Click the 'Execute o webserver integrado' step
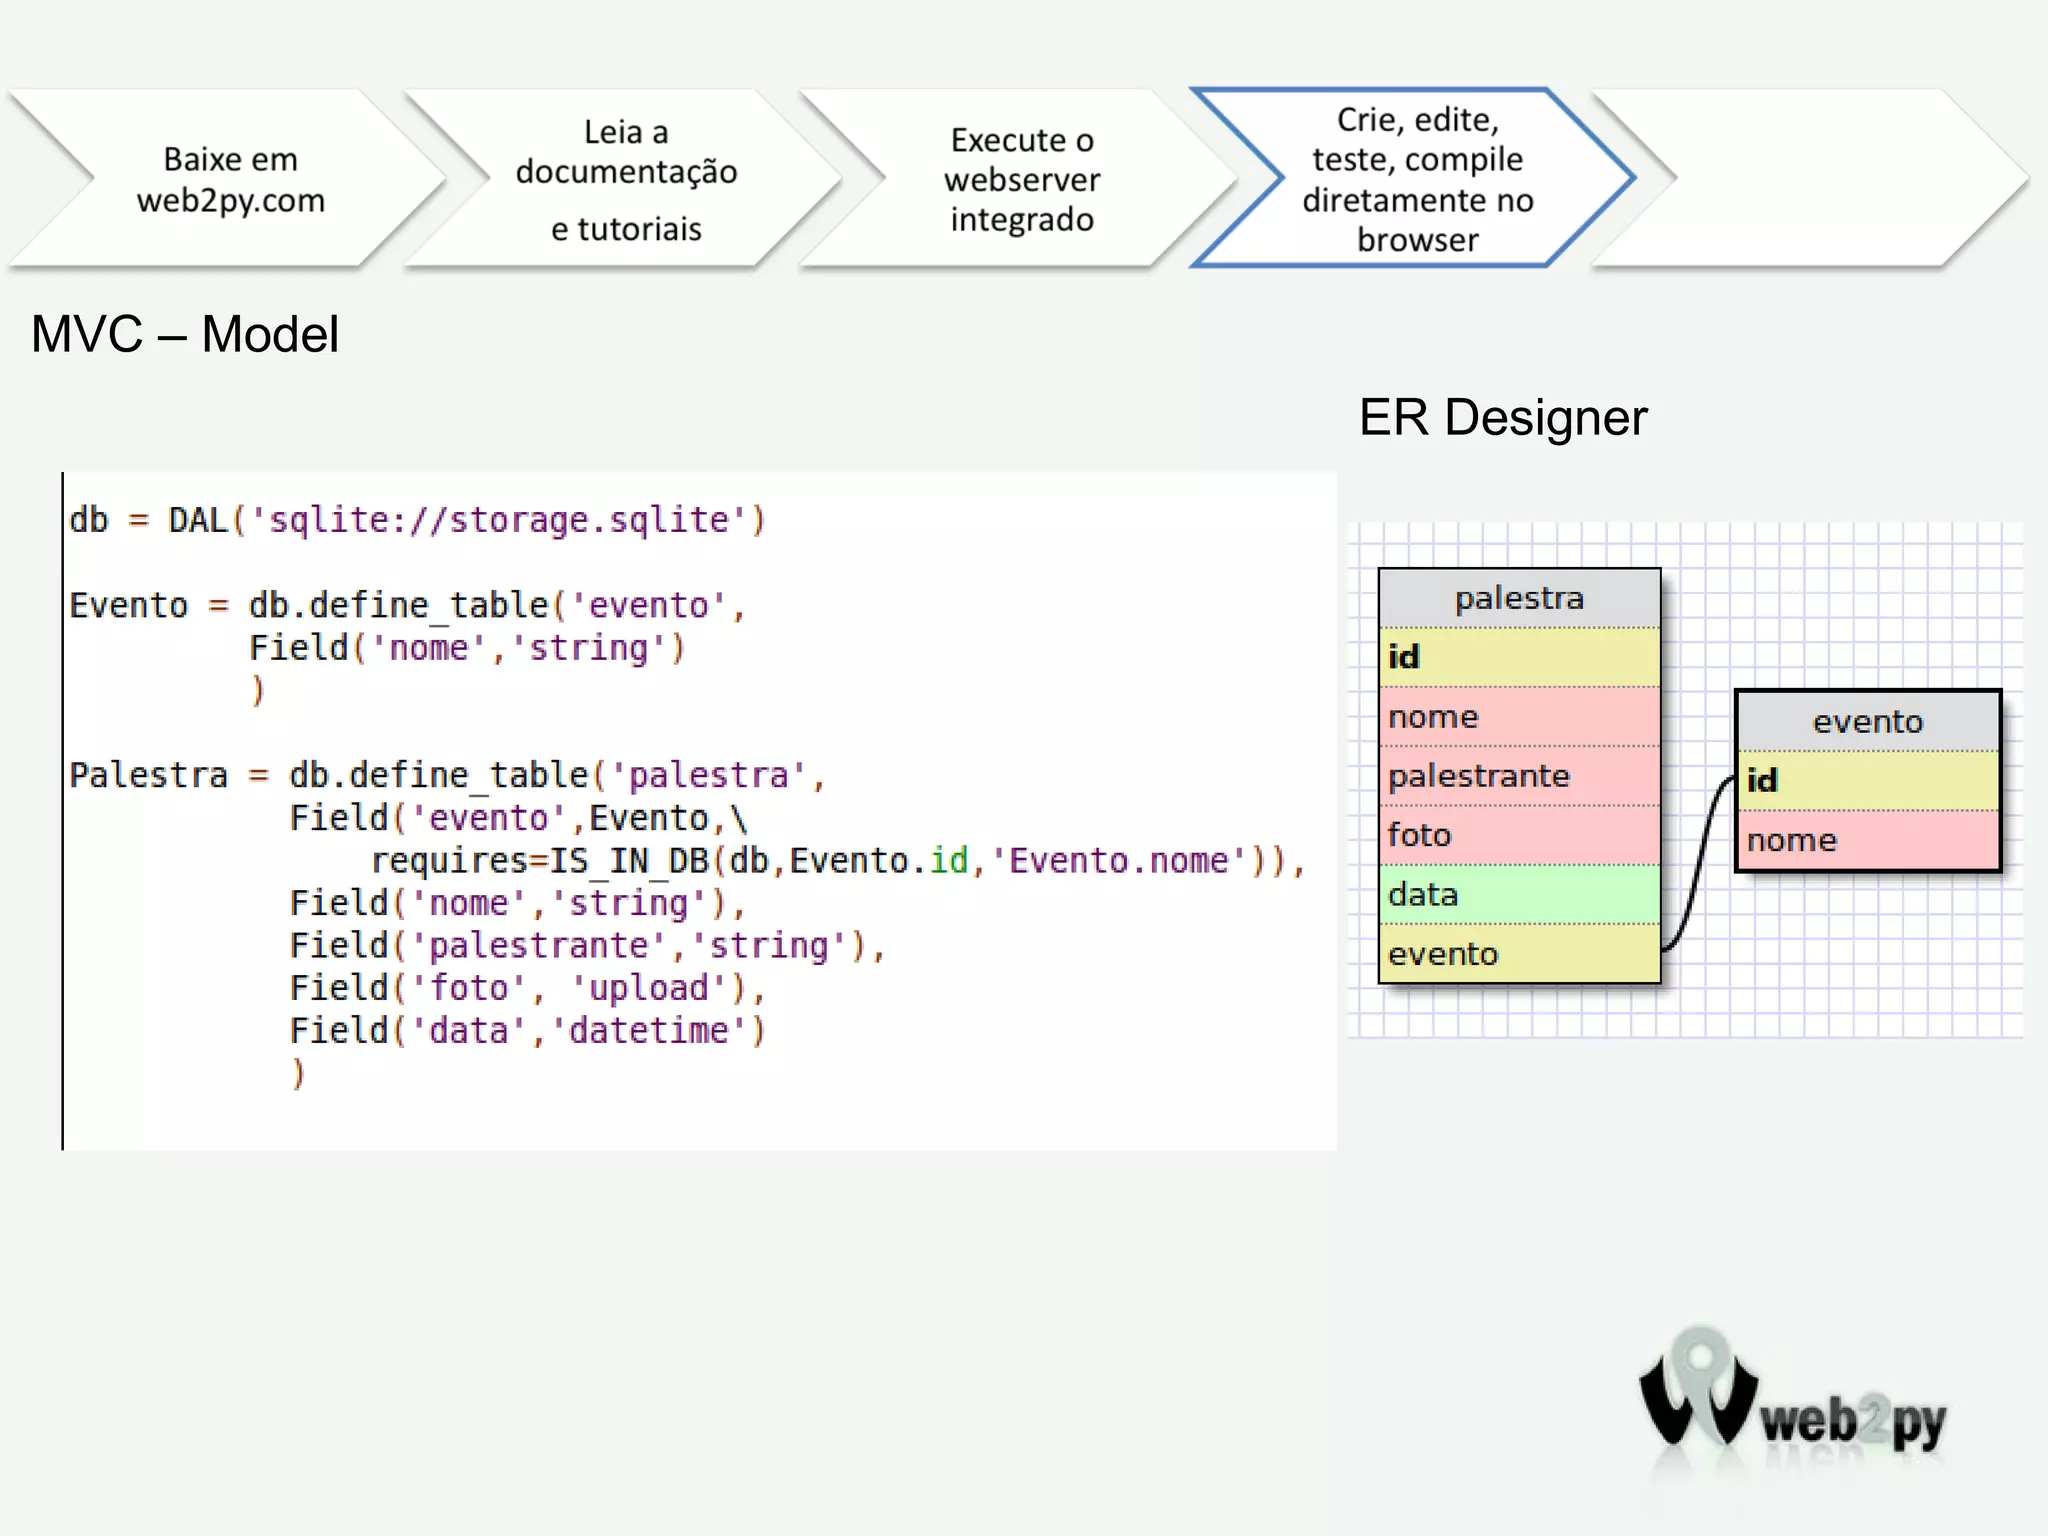 click(x=1022, y=178)
